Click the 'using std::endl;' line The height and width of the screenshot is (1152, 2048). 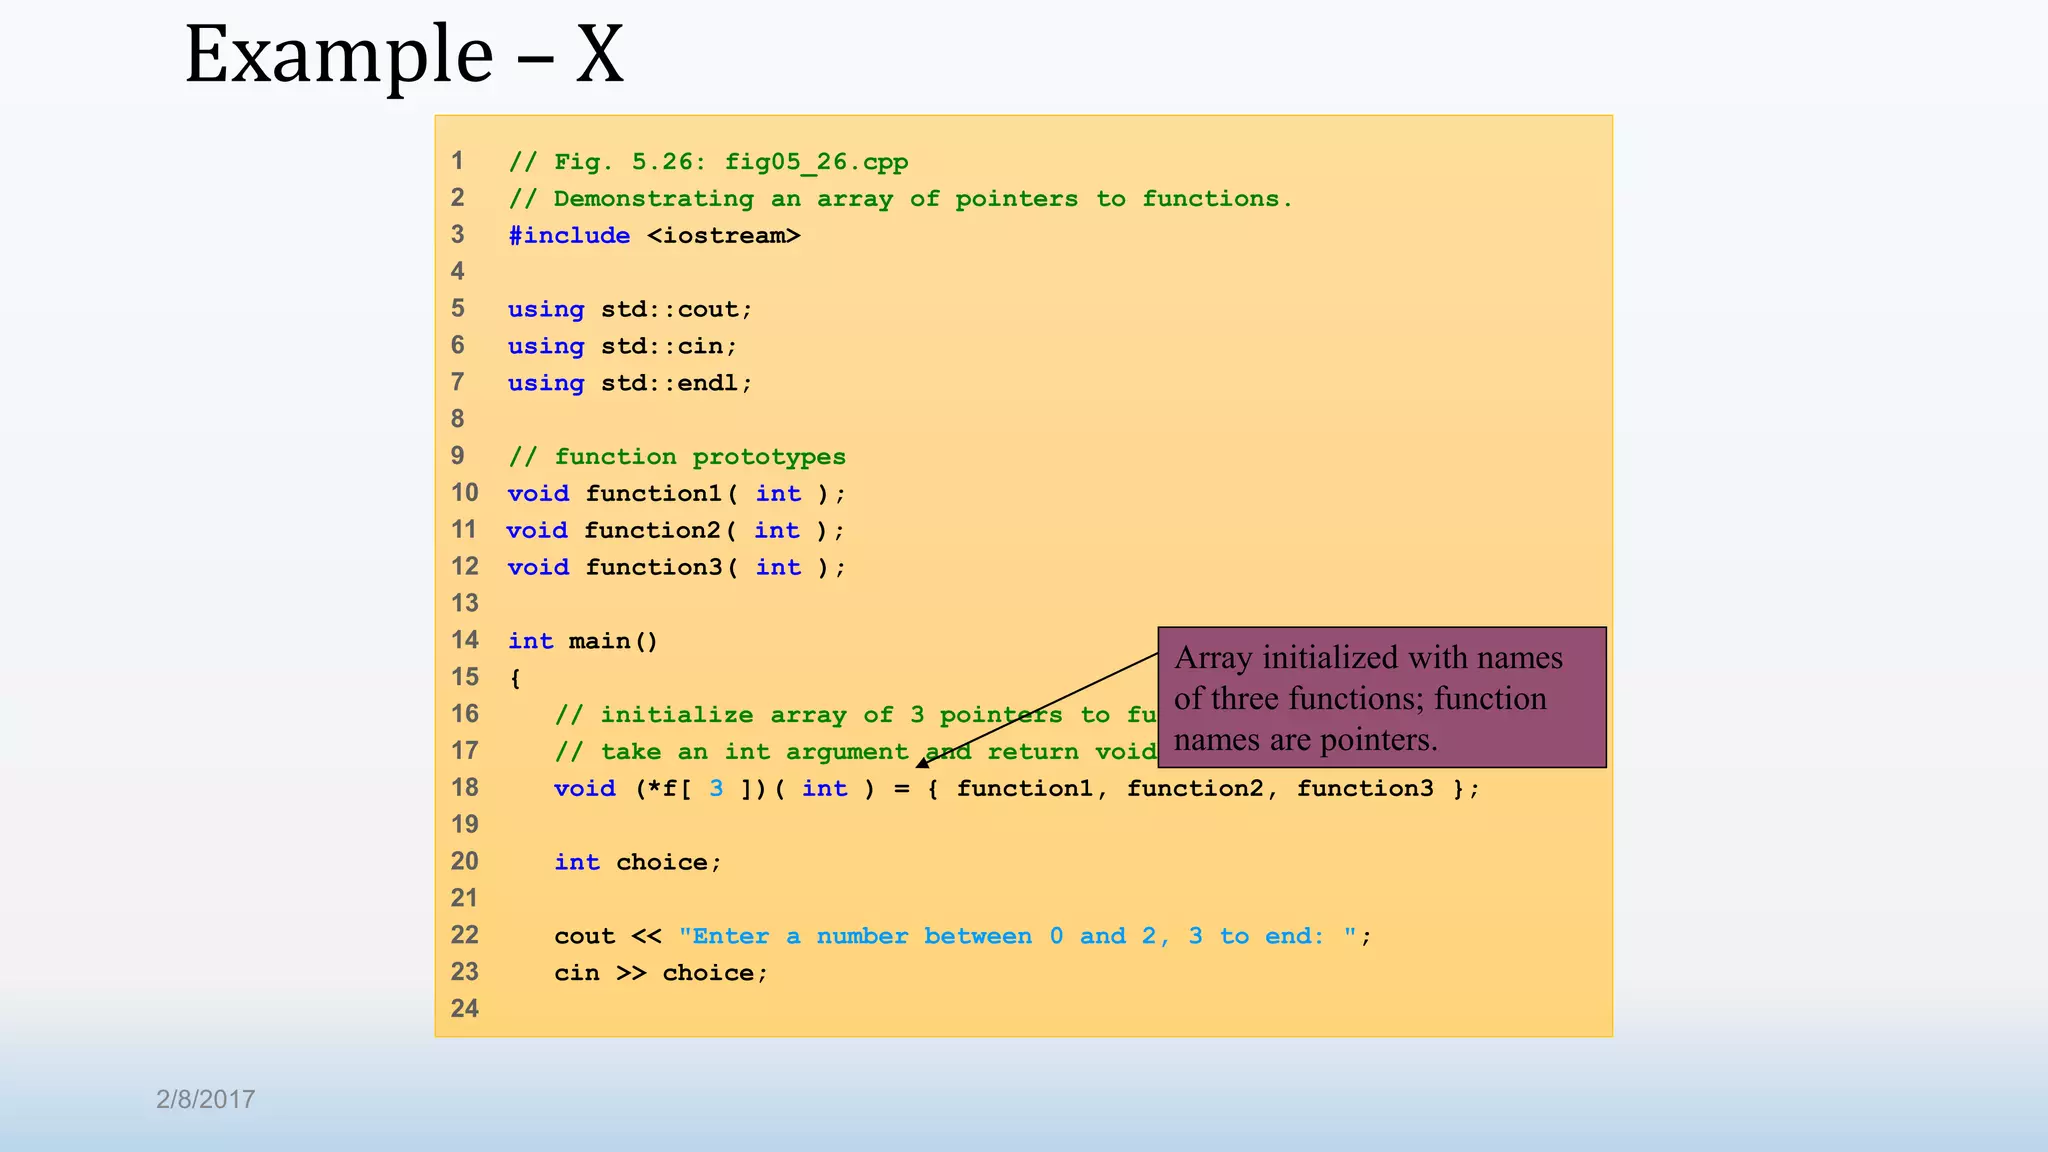(x=630, y=384)
